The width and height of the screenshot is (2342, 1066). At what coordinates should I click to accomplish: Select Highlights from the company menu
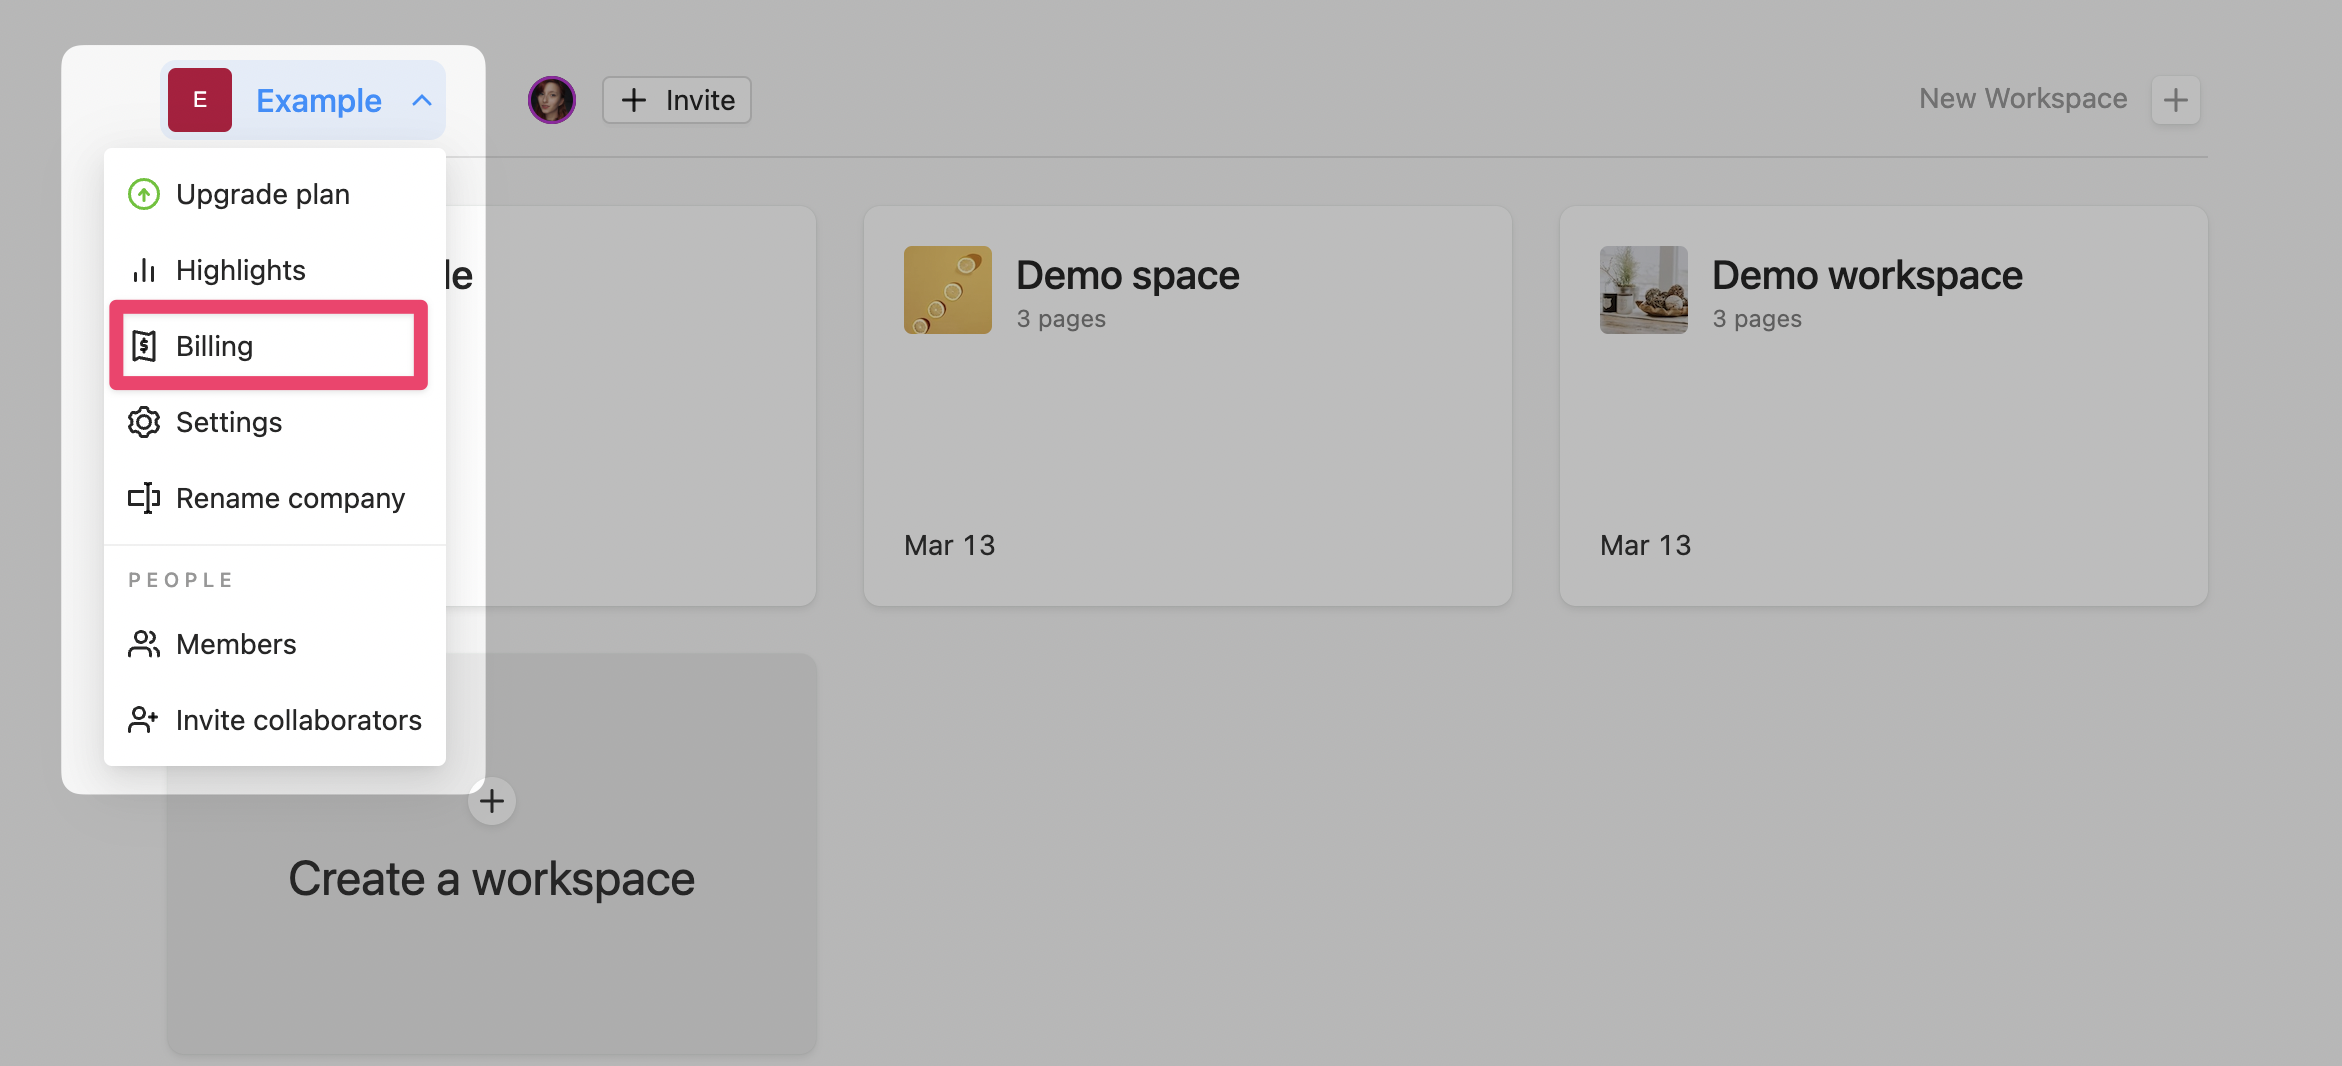click(240, 270)
